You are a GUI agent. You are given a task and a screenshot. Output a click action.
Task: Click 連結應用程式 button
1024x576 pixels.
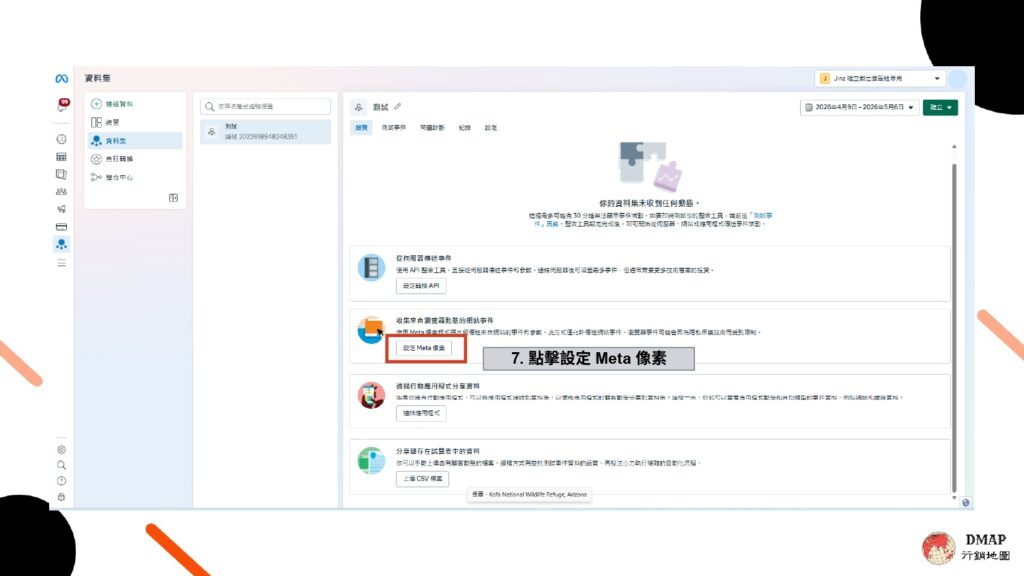[x=421, y=413]
